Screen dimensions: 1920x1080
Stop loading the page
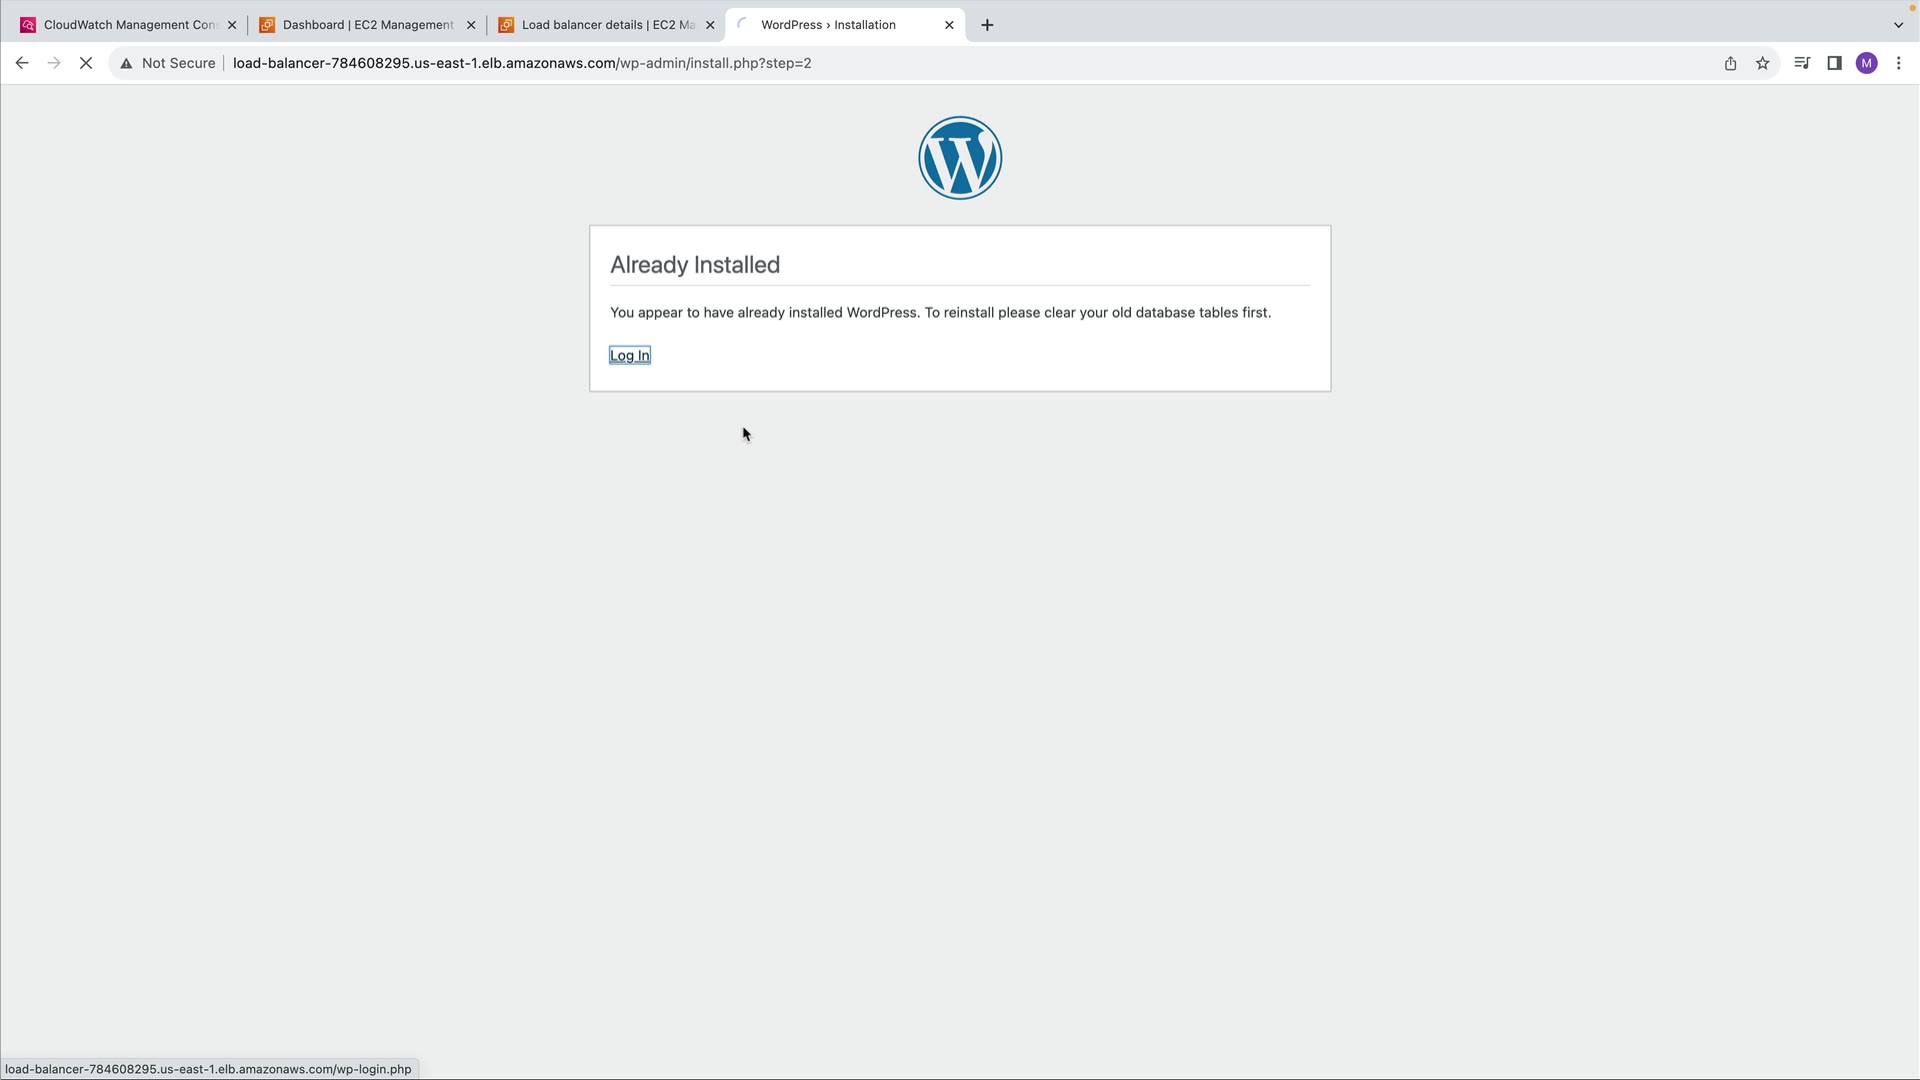pos(86,63)
